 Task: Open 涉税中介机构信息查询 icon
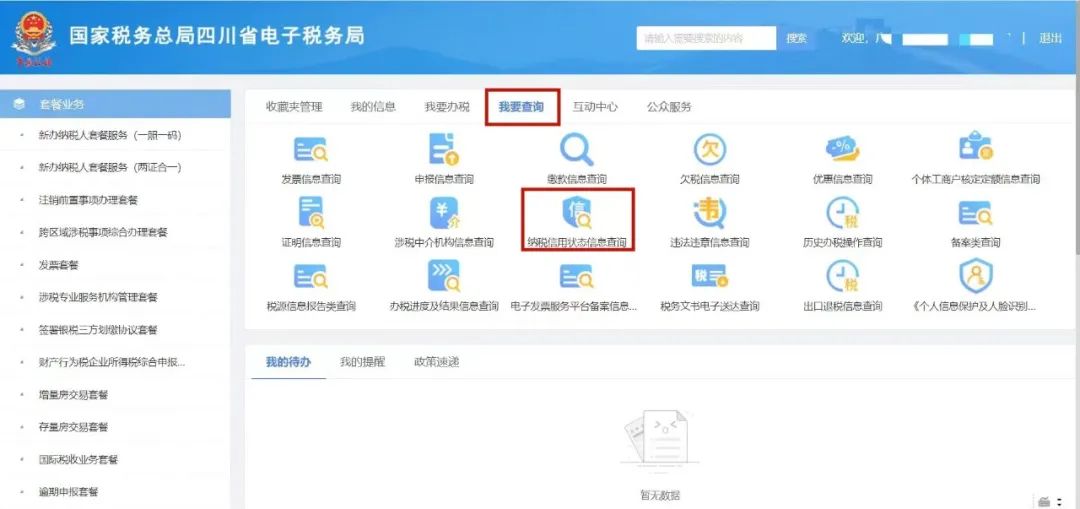point(444,213)
